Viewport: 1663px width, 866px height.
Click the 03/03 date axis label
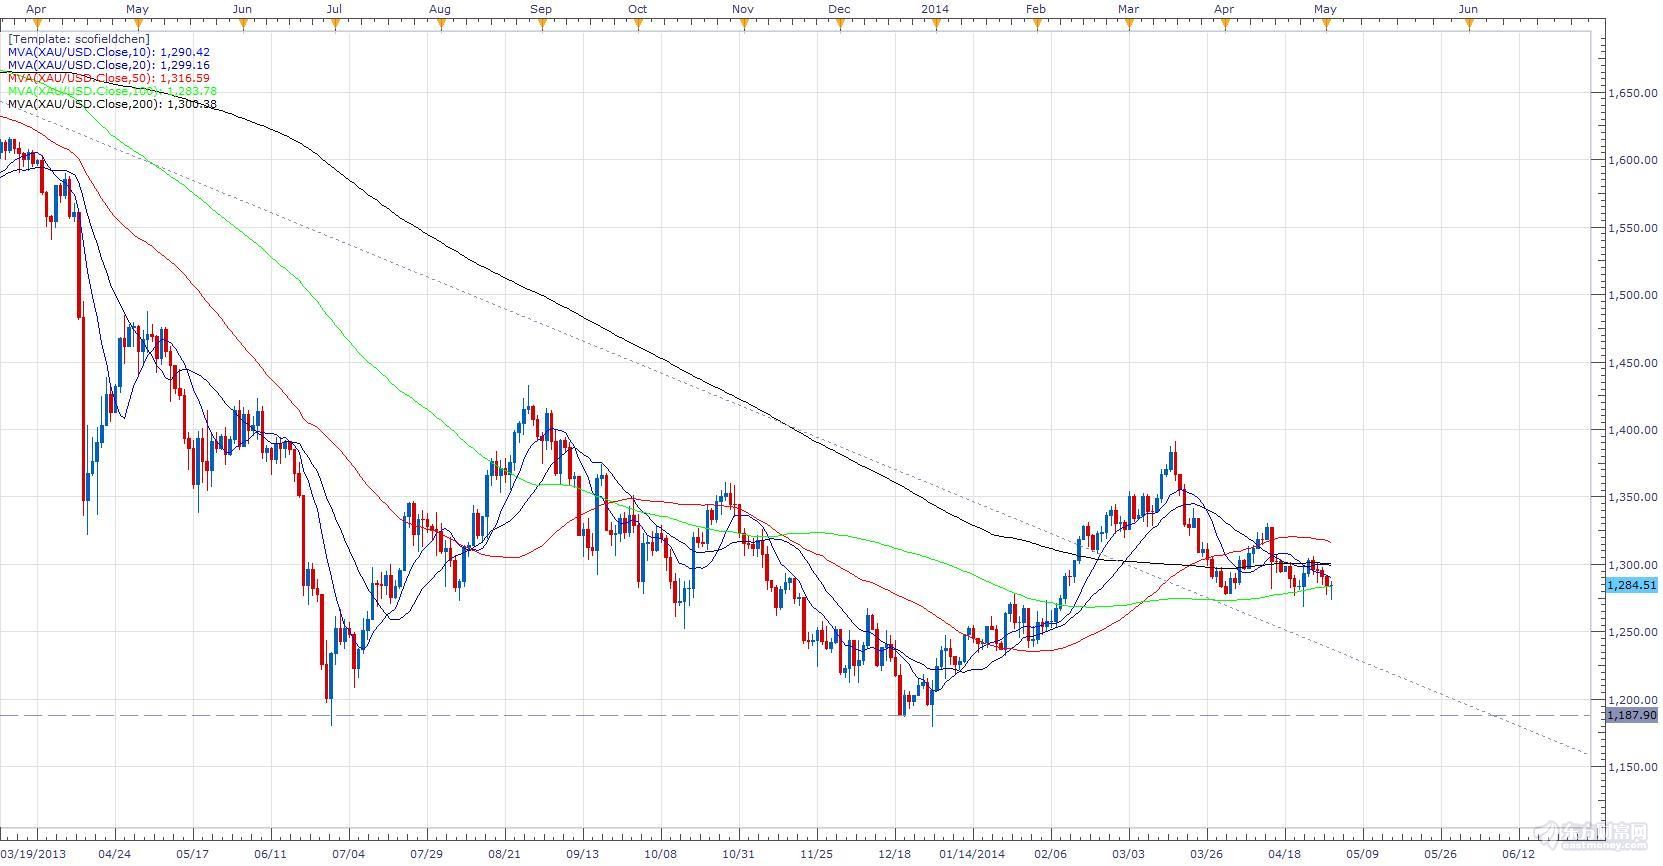(1129, 854)
